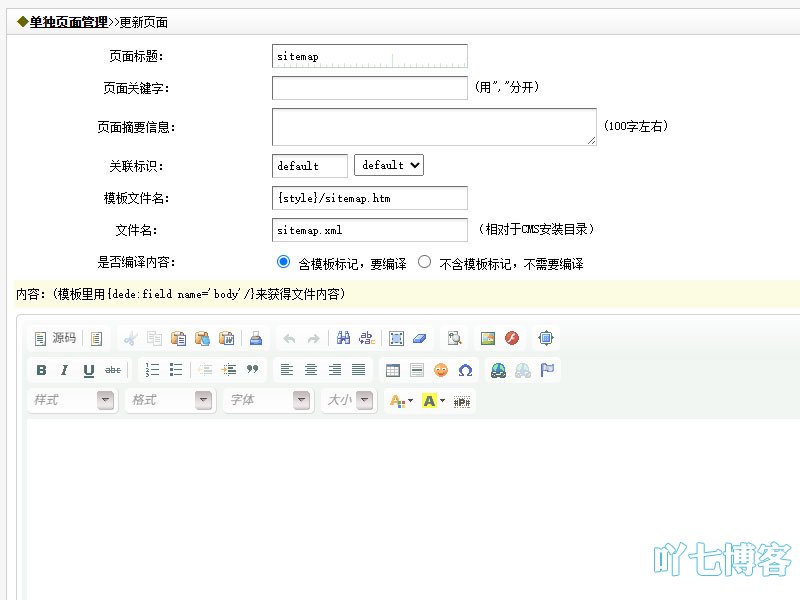The width and height of the screenshot is (800, 600).
Task: Click the Insert Link globe icon
Action: [x=498, y=370]
